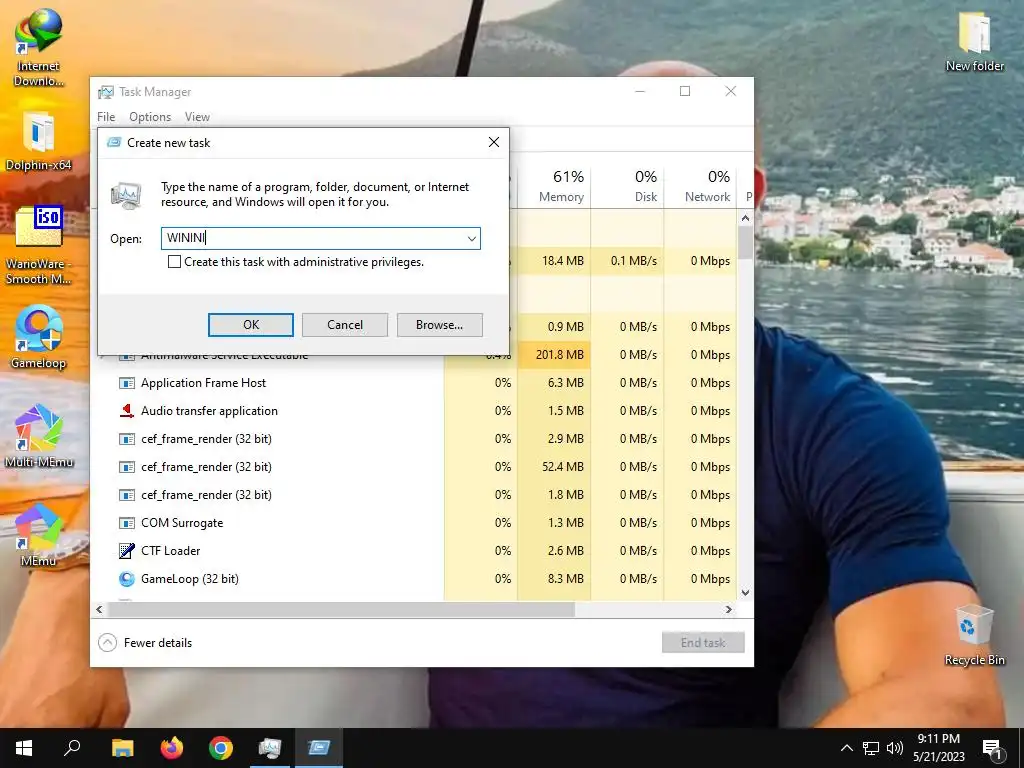Viewport: 1024px width, 768px height.
Task: Minimize the Task Manager window
Action: tap(640, 91)
